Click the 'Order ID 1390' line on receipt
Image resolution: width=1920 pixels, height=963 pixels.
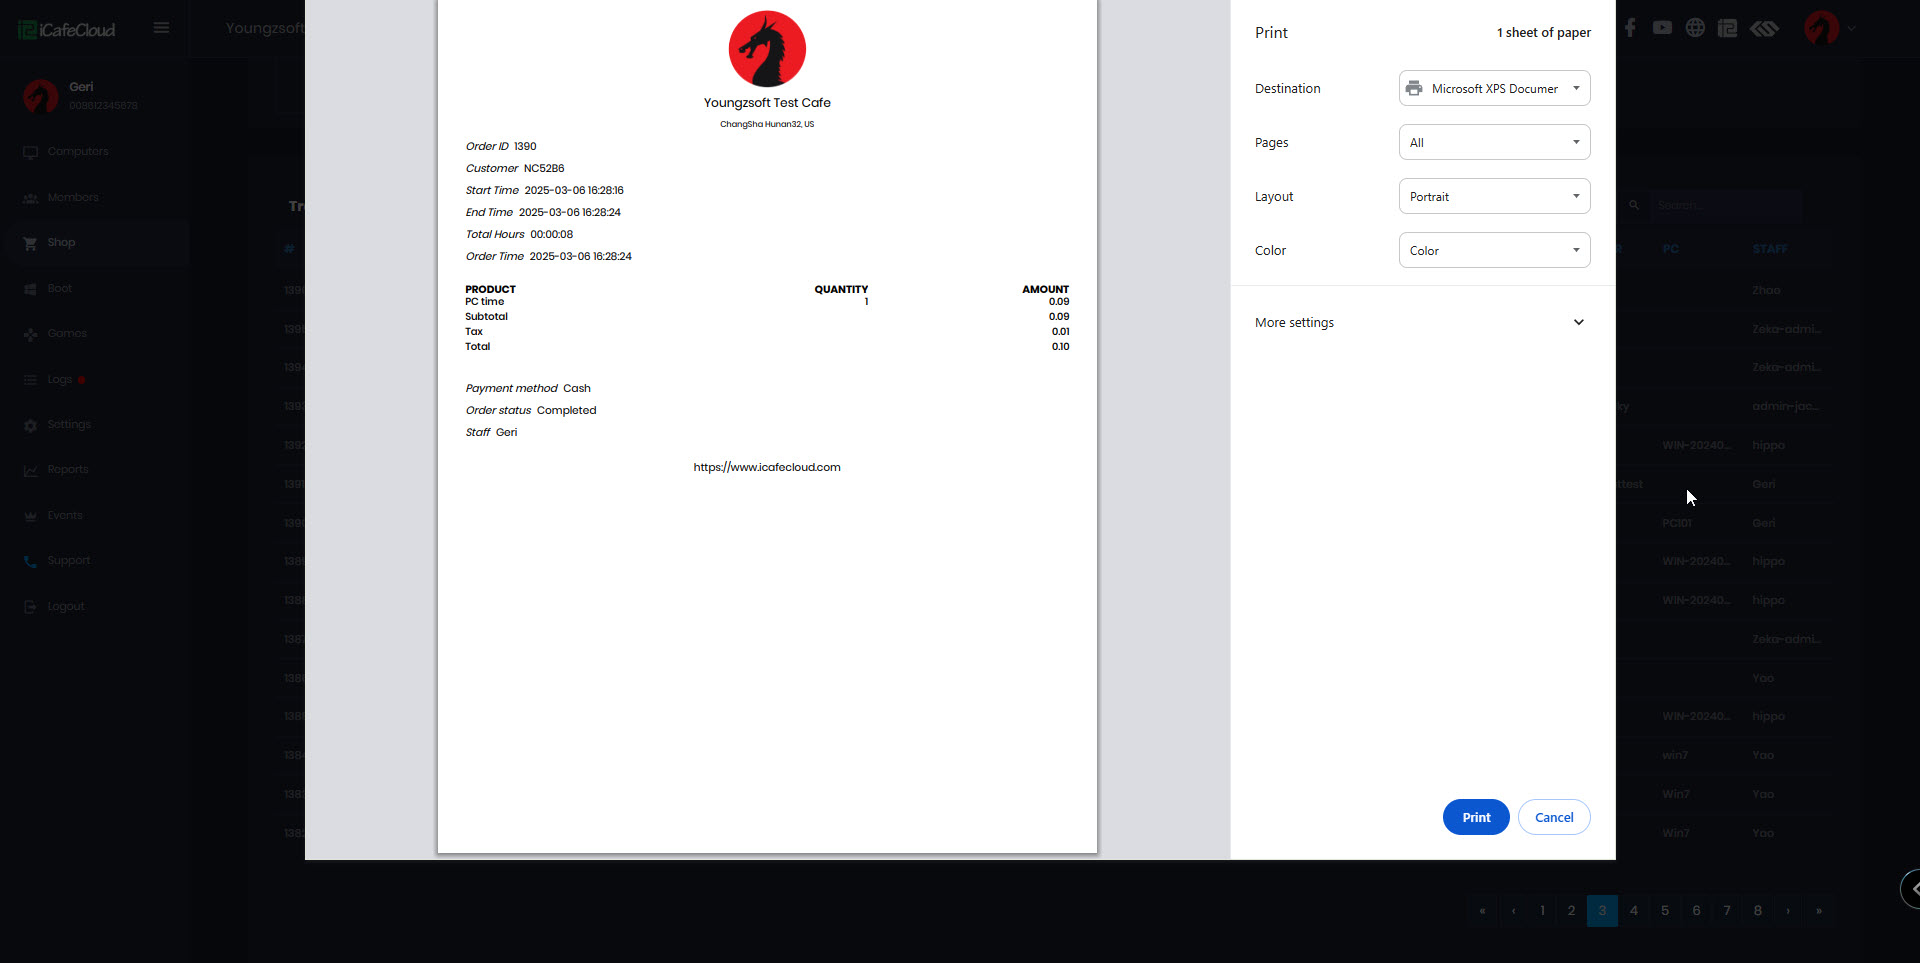(x=501, y=146)
